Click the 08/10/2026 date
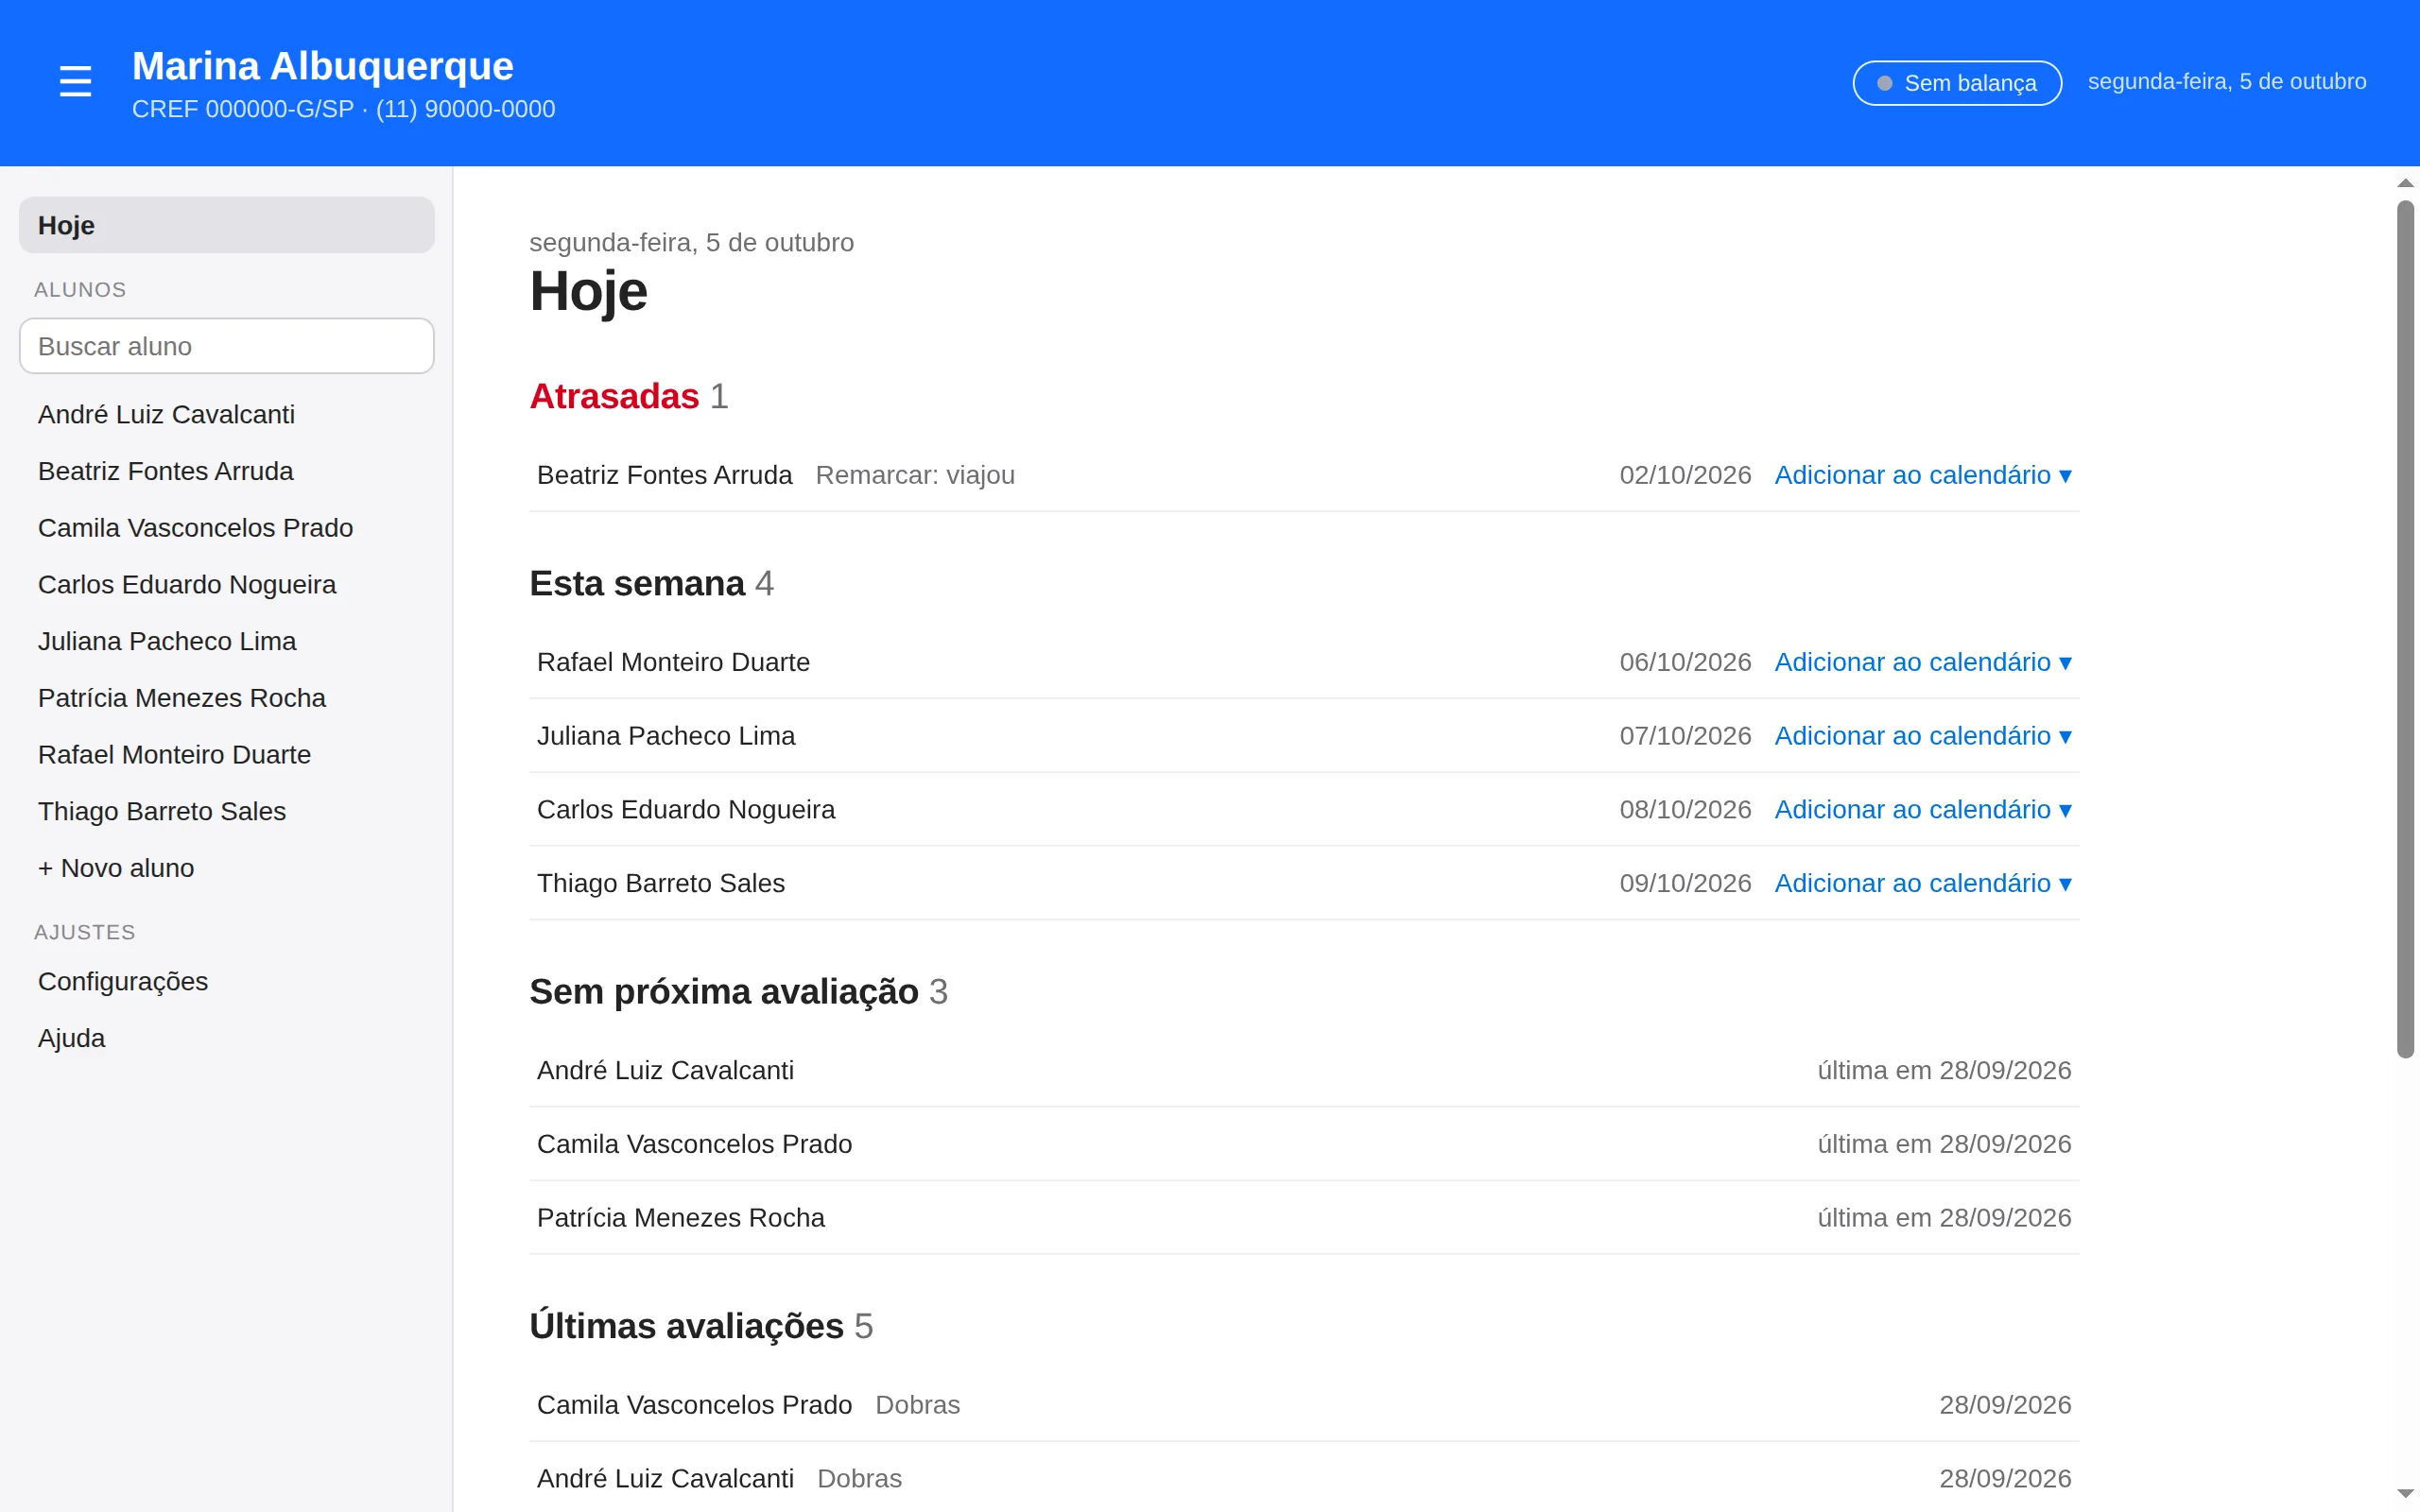The height and width of the screenshot is (1512, 2420). [x=1685, y=809]
